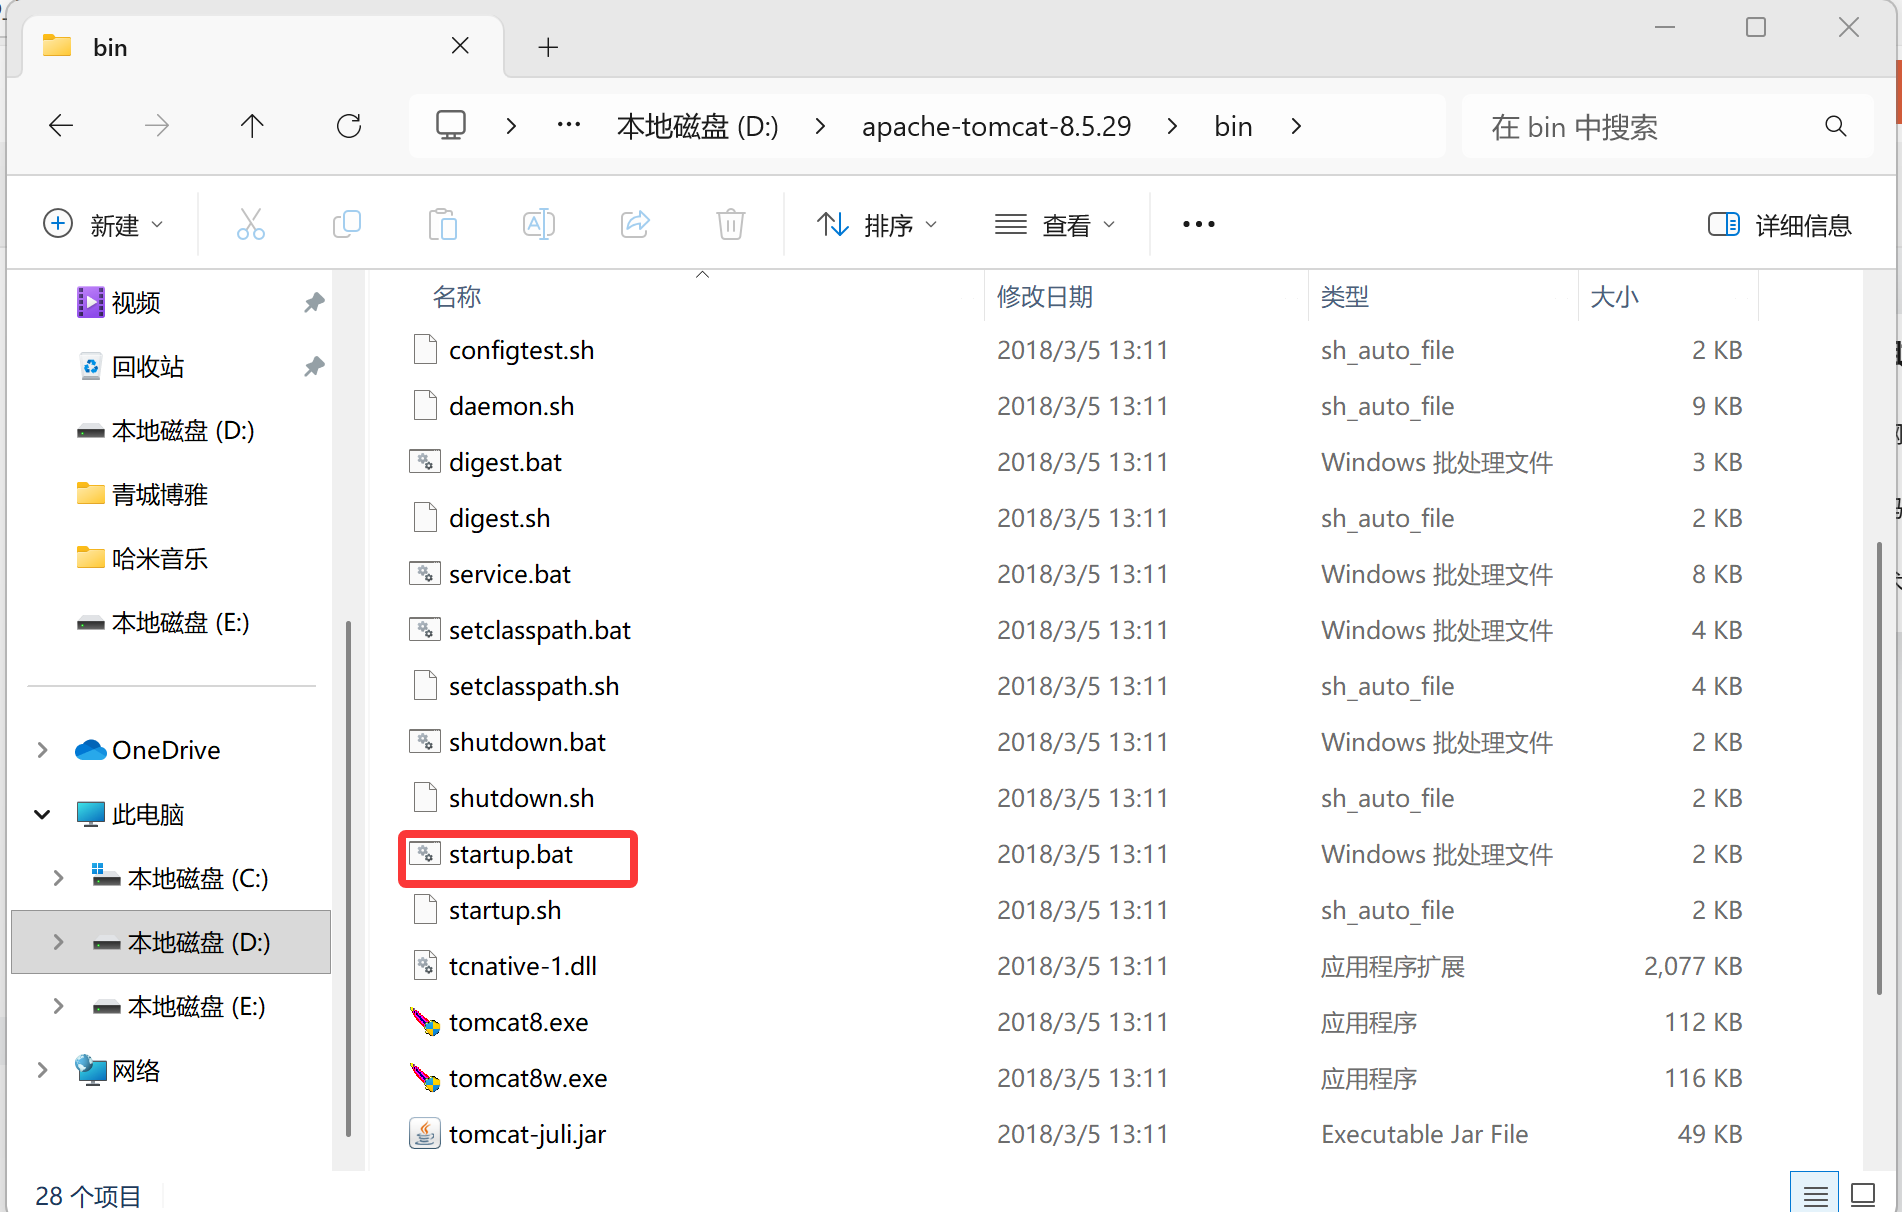Image resolution: width=1902 pixels, height=1212 pixels.
Task: Open the 哈米音乐 folder in sidebar
Action: [x=160, y=558]
